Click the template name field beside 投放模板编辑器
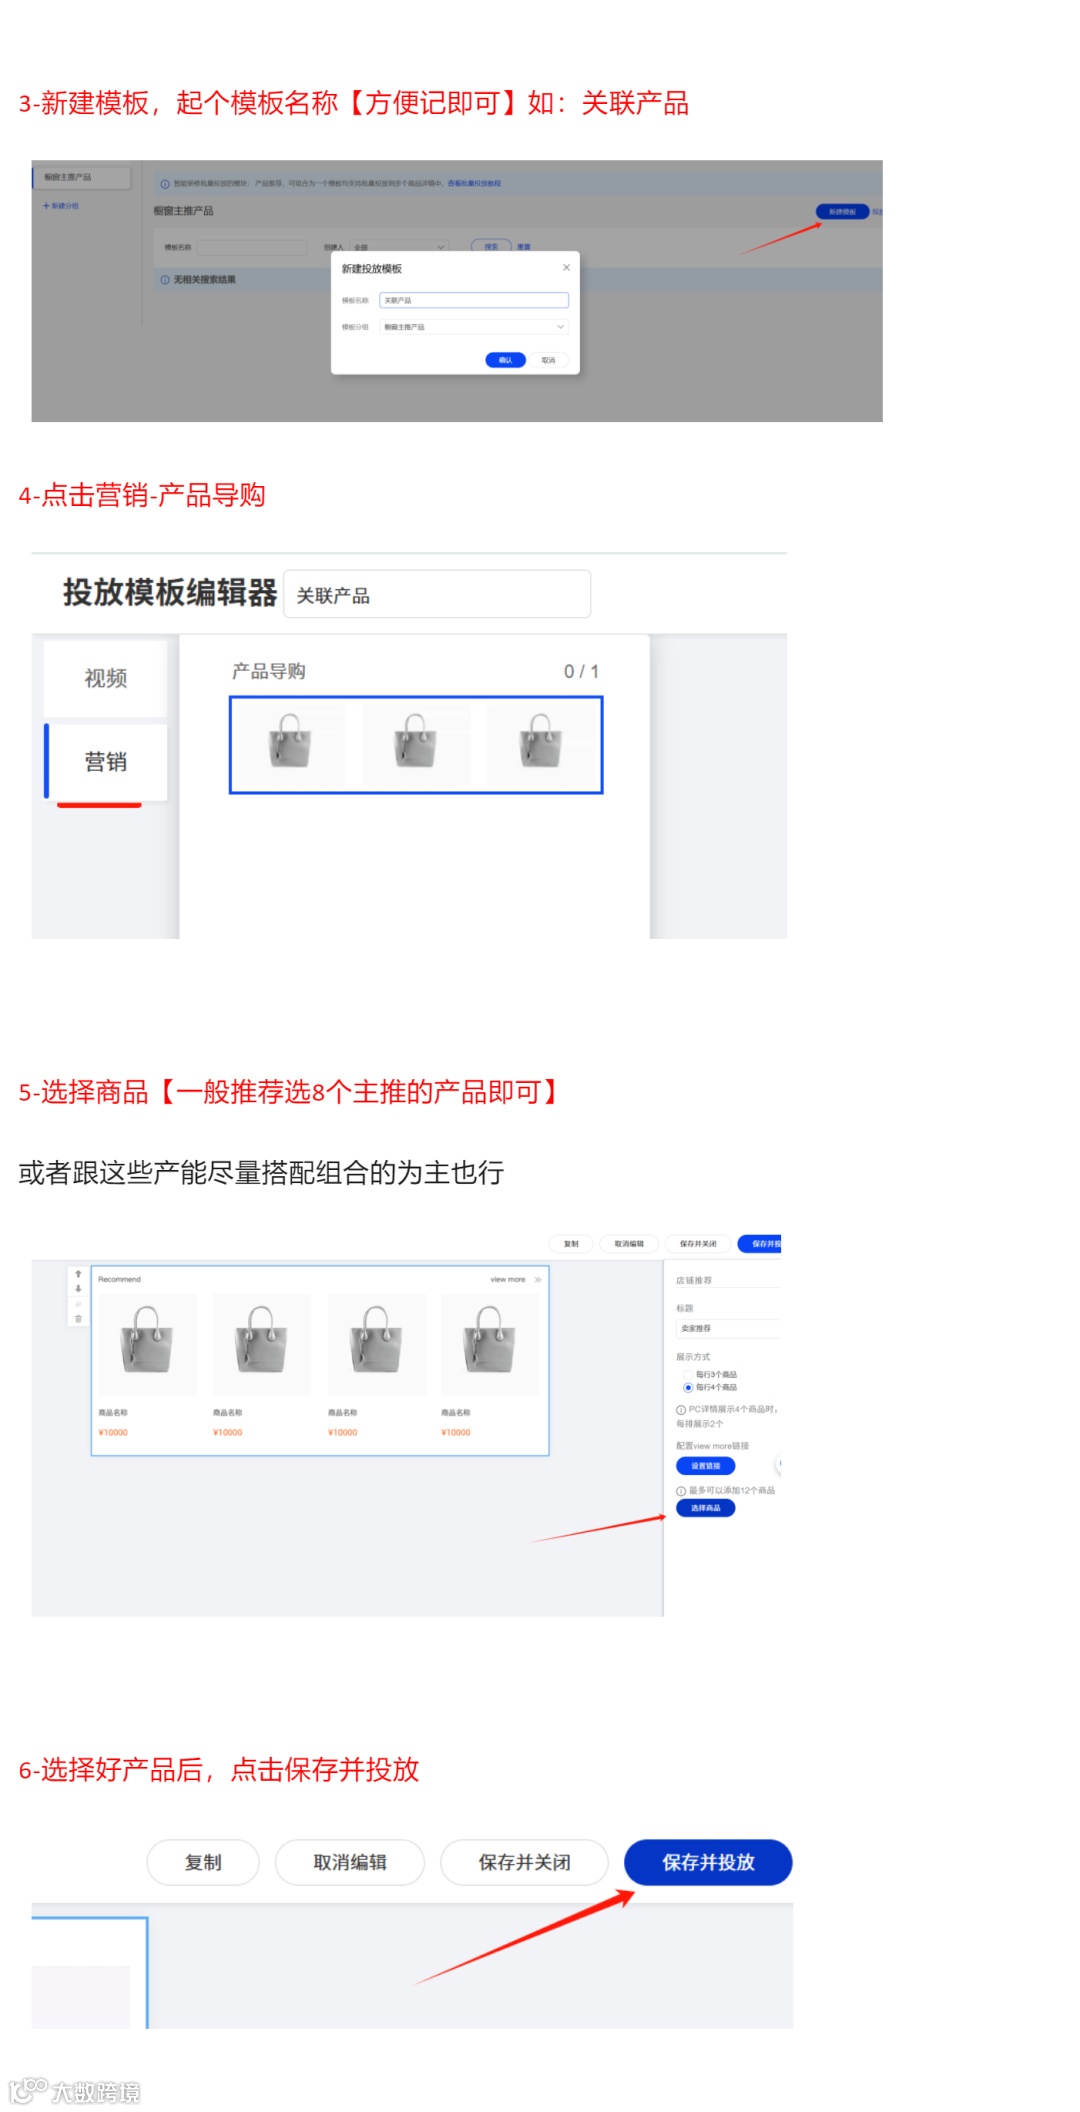The image size is (1080, 2112). (437, 595)
